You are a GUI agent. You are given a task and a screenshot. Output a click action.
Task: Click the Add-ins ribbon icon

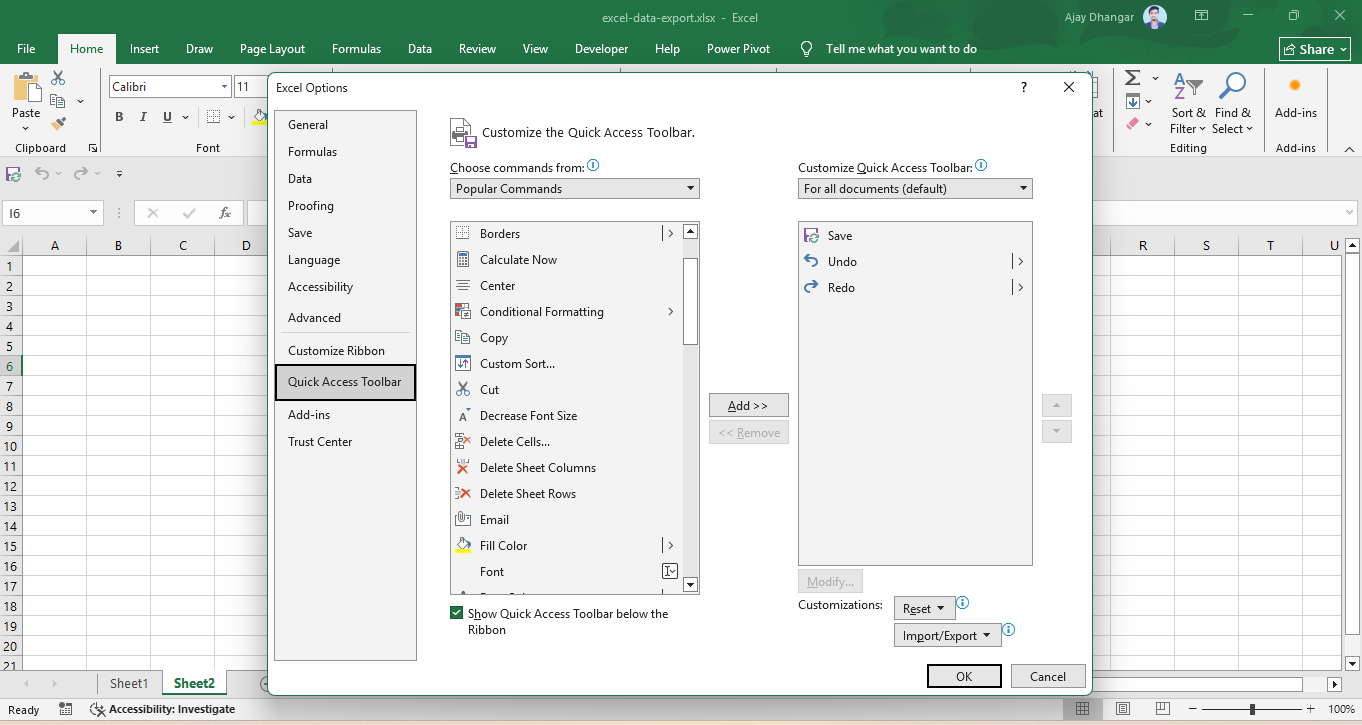1295,86
